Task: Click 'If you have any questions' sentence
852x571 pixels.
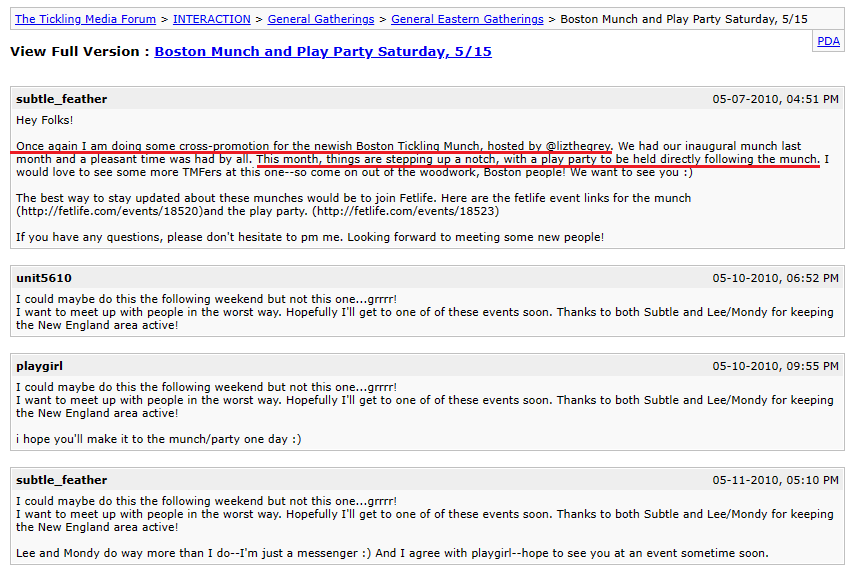Action: click(310, 237)
